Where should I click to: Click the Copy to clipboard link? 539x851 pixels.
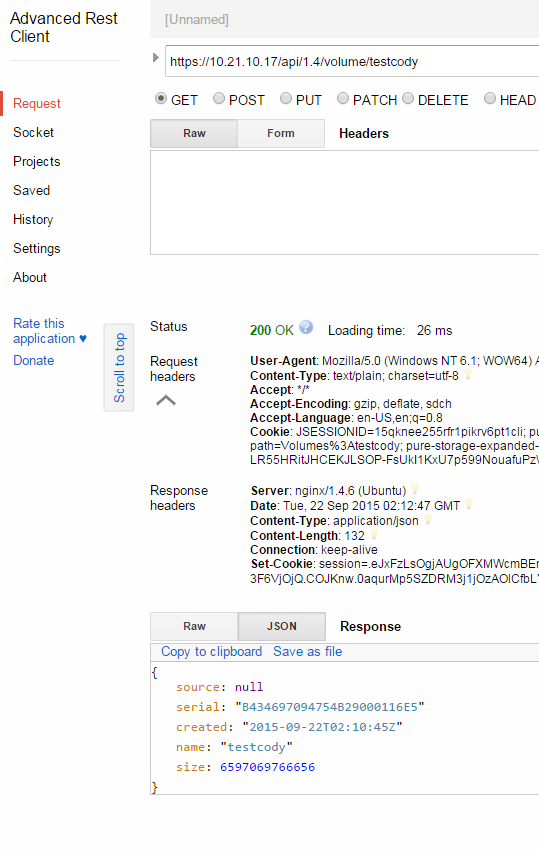coord(212,652)
